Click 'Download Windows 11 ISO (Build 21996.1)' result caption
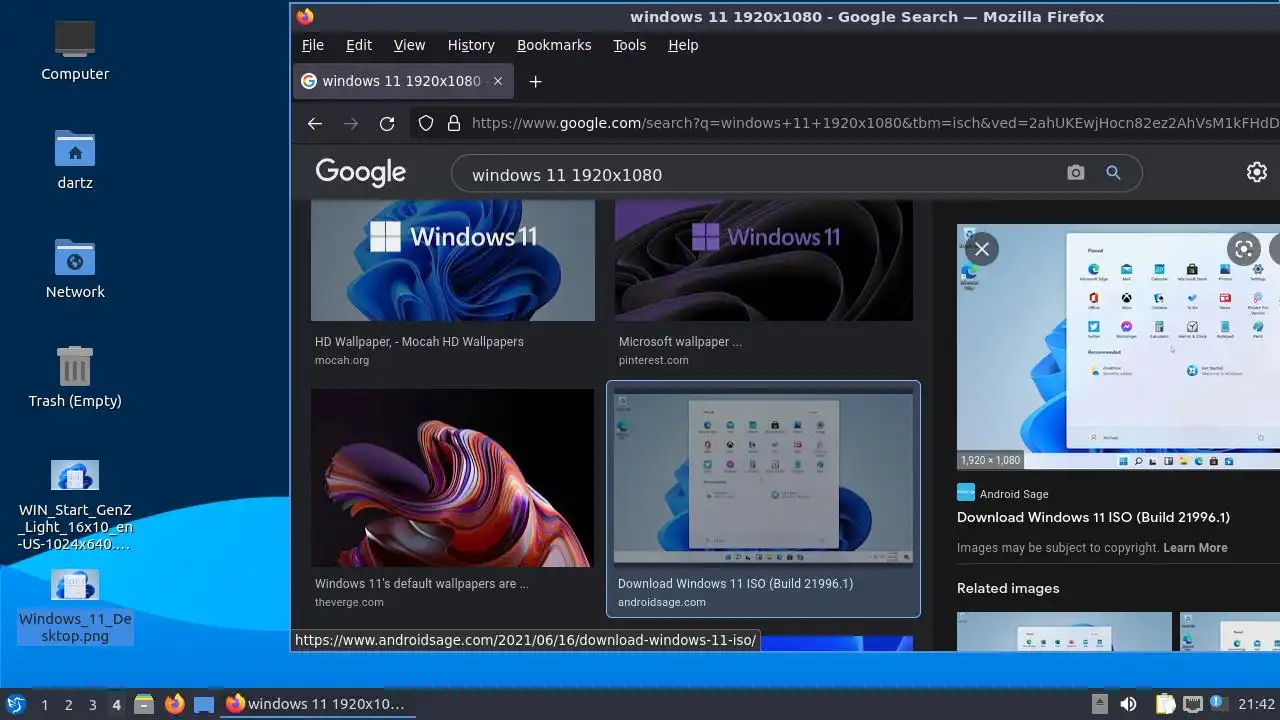This screenshot has width=1280, height=720. point(735,584)
